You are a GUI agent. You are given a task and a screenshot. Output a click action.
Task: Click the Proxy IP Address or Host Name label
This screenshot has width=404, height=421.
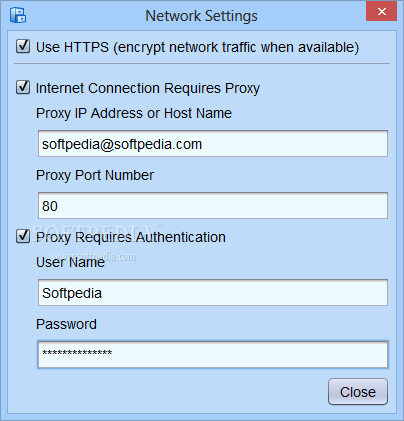(134, 113)
